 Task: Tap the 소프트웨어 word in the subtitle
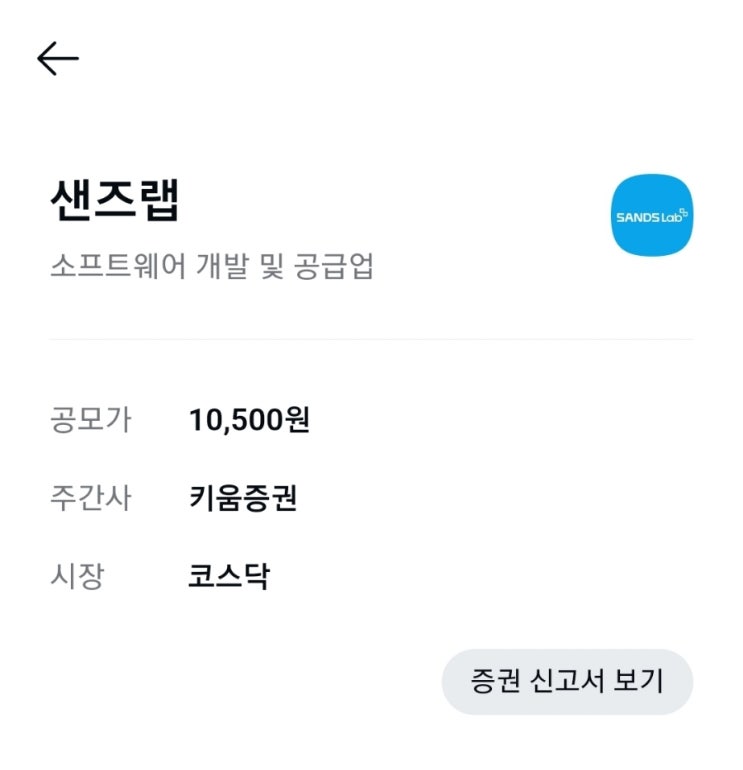click(x=118, y=266)
